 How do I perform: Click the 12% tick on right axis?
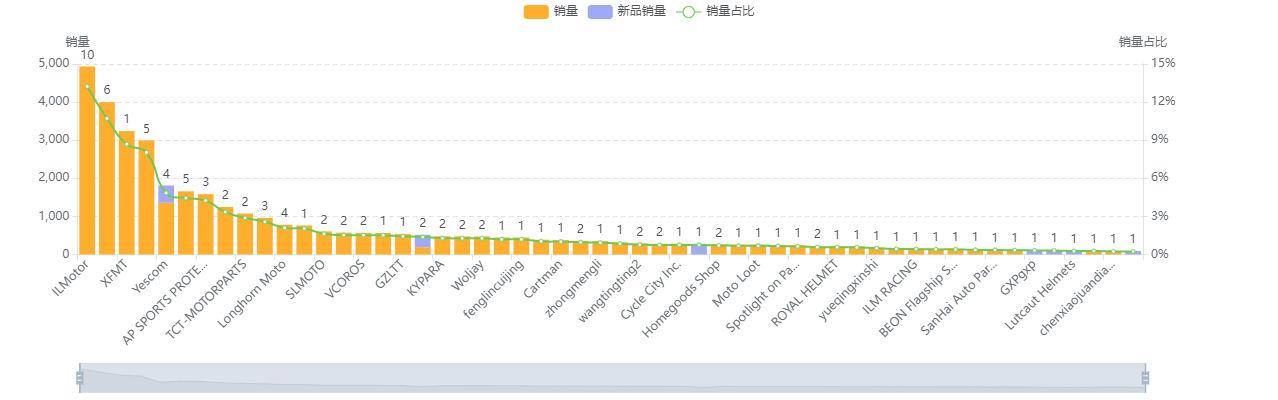[1162, 101]
